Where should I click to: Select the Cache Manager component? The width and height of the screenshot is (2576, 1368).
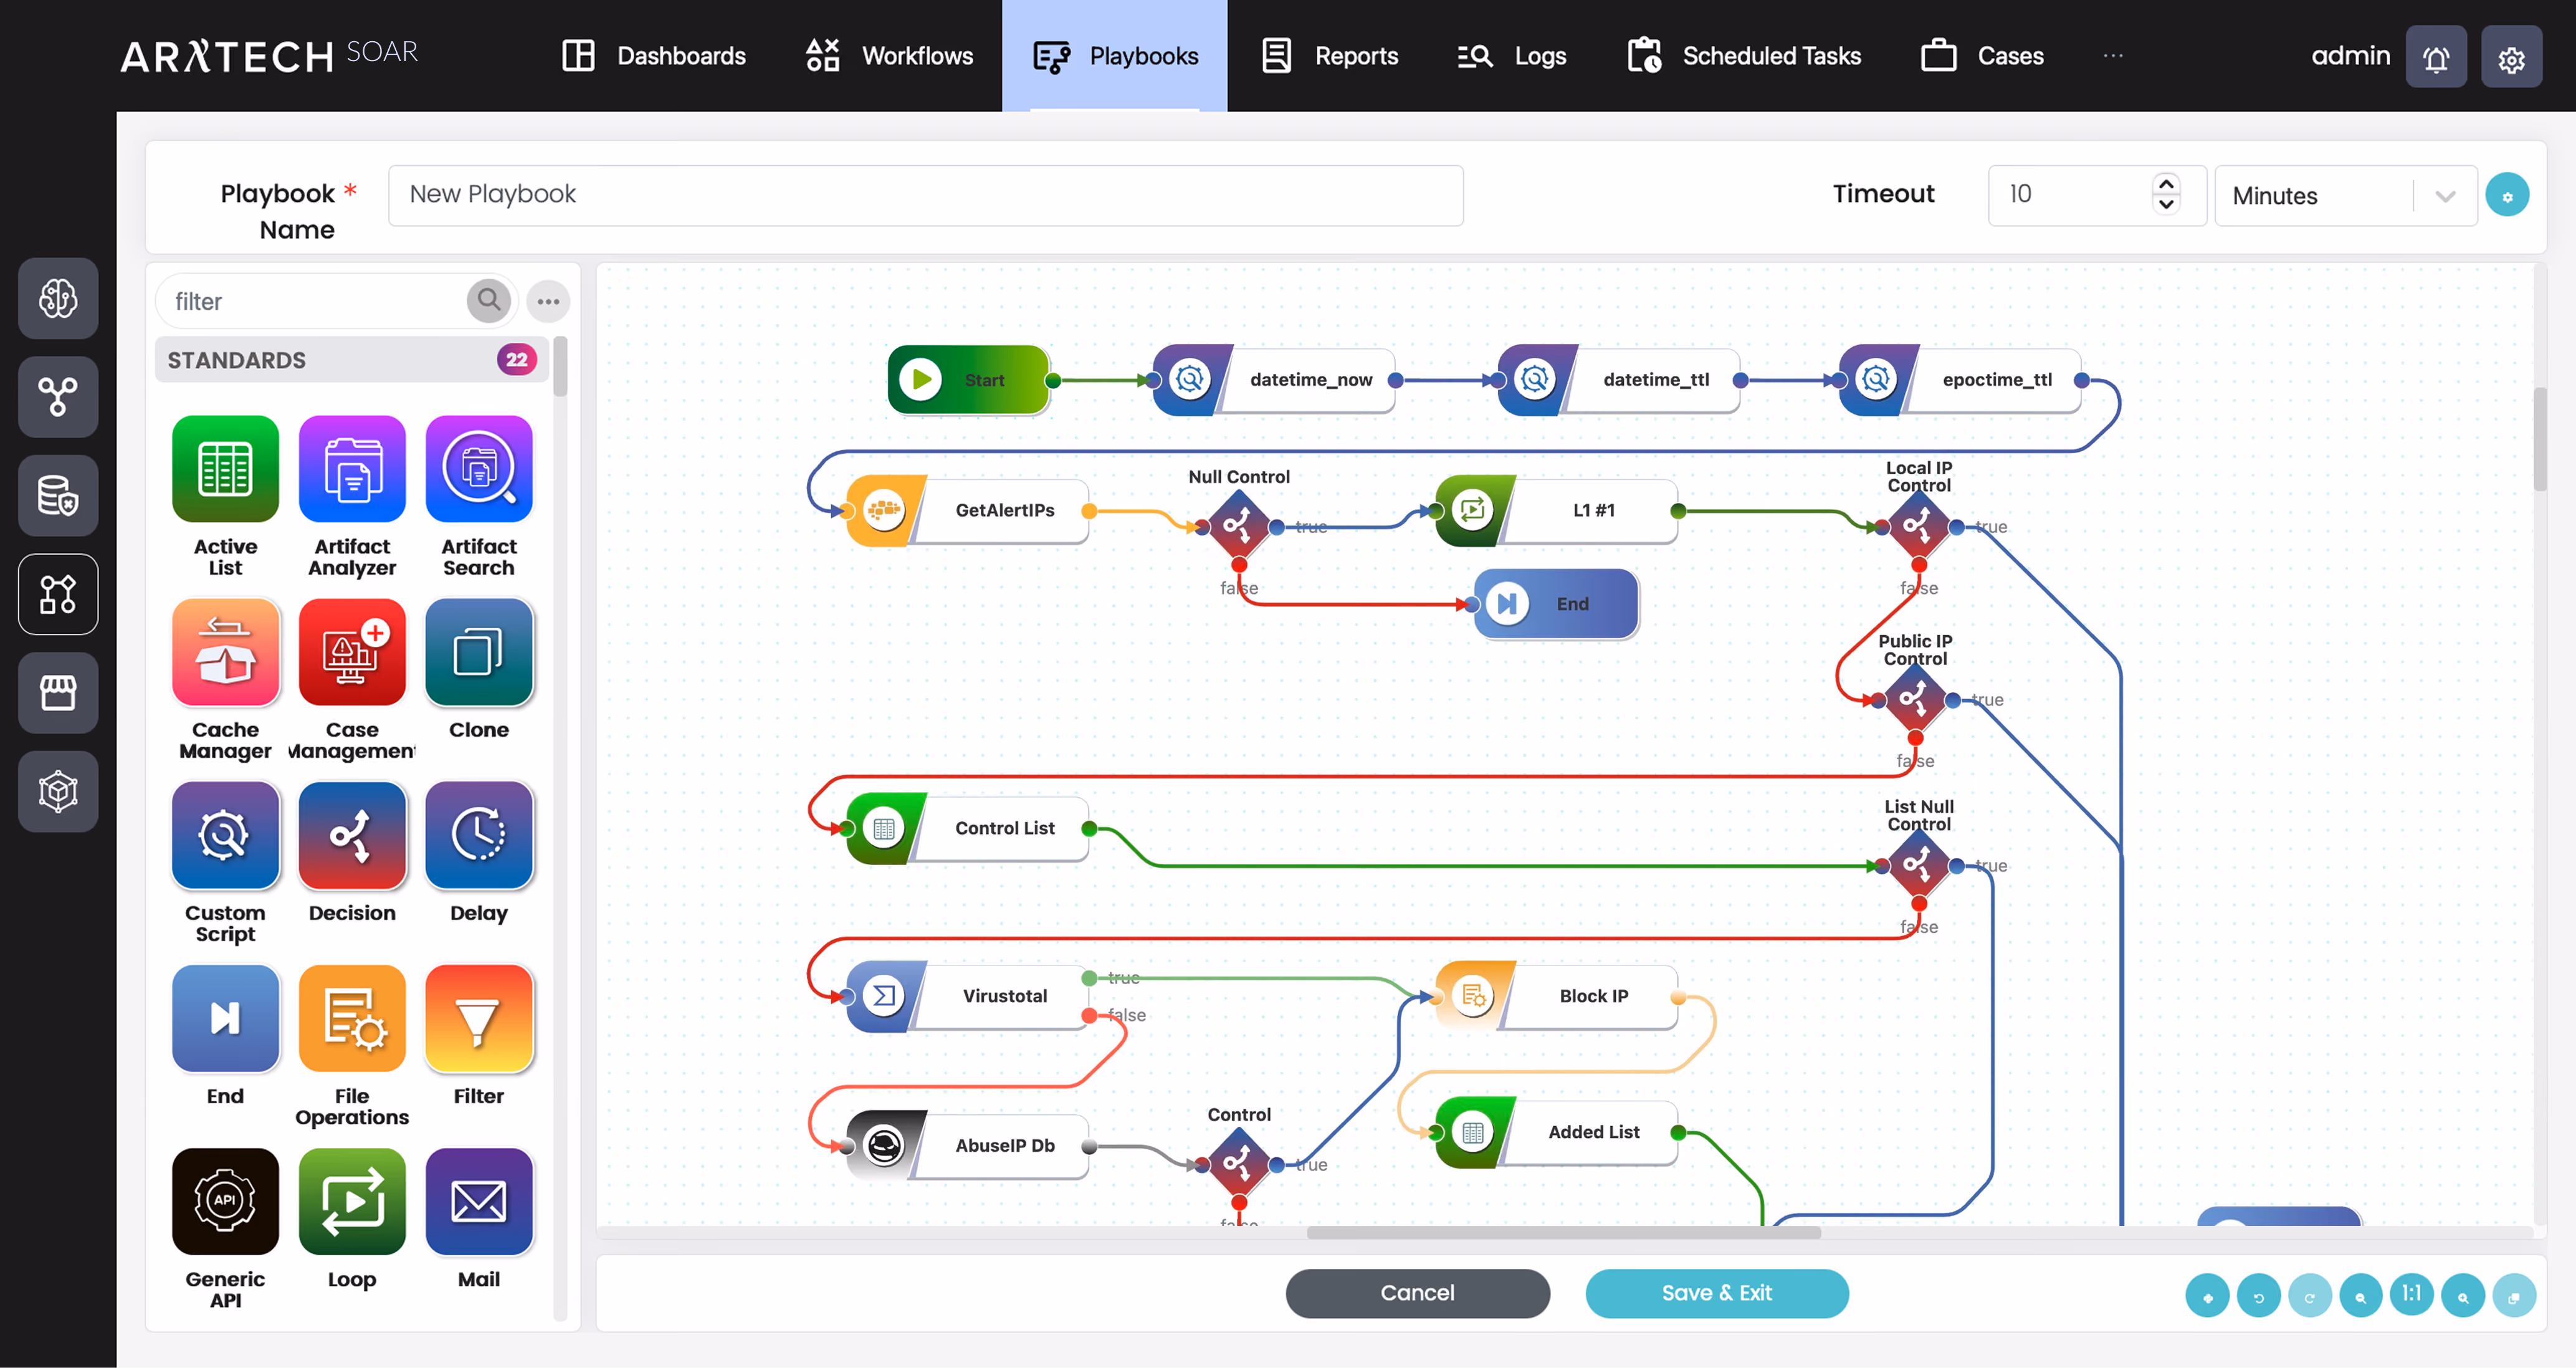[225, 652]
